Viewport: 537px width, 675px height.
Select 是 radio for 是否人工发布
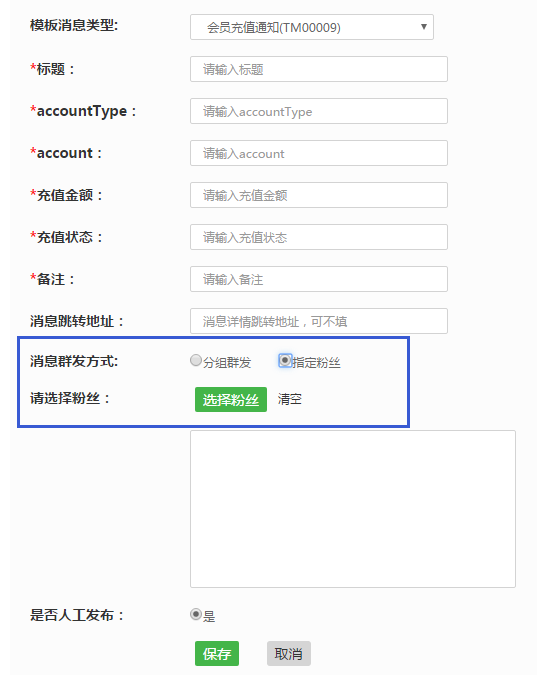point(196,614)
